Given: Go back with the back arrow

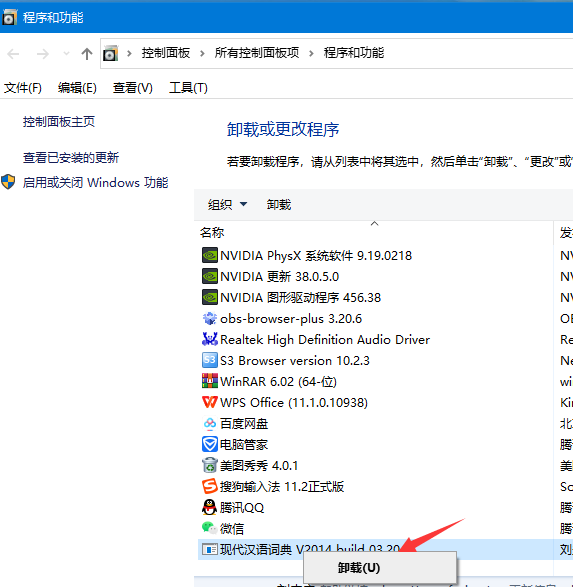Looking at the screenshot, I should coord(13,54).
